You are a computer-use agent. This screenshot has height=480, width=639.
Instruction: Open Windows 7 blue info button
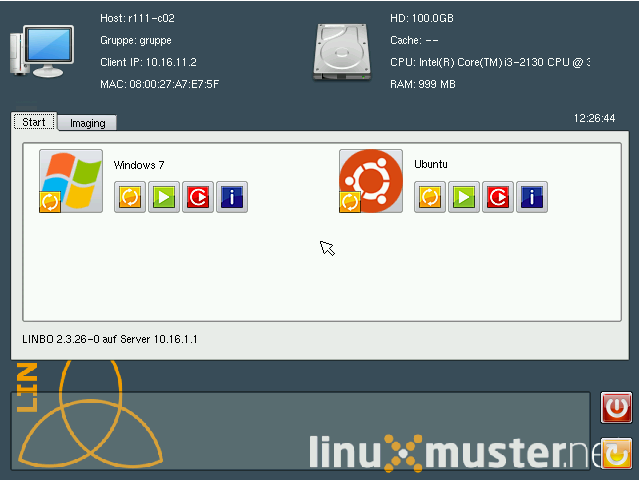tap(232, 197)
